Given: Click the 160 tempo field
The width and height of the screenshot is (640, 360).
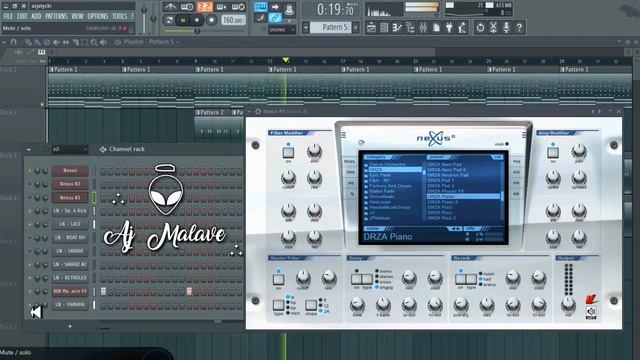Looking at the screenshot, I should [233, 20].
